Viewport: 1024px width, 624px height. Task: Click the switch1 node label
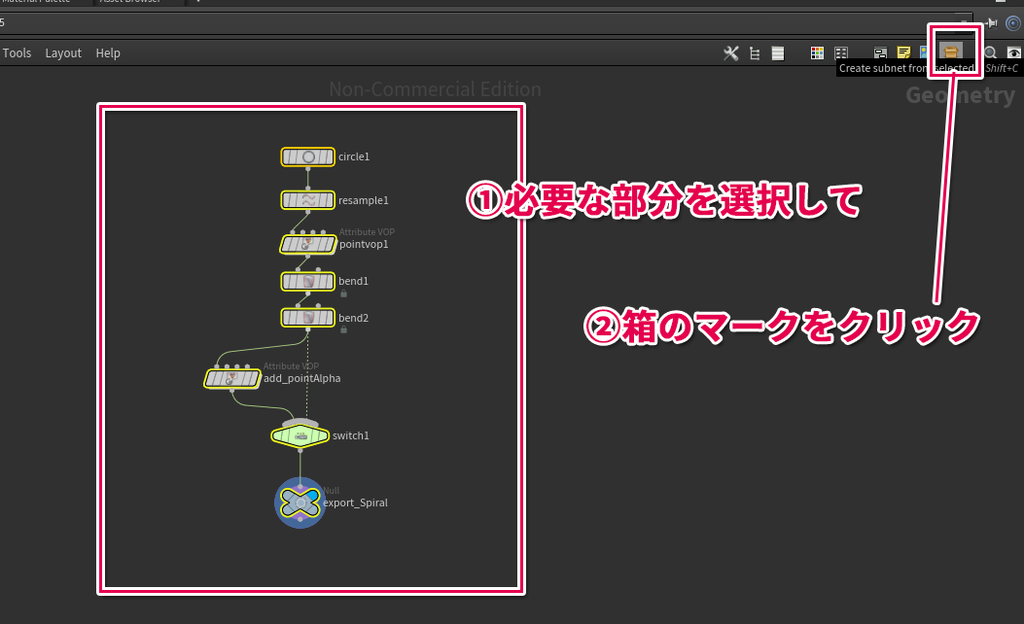click(x=351, y=435)
